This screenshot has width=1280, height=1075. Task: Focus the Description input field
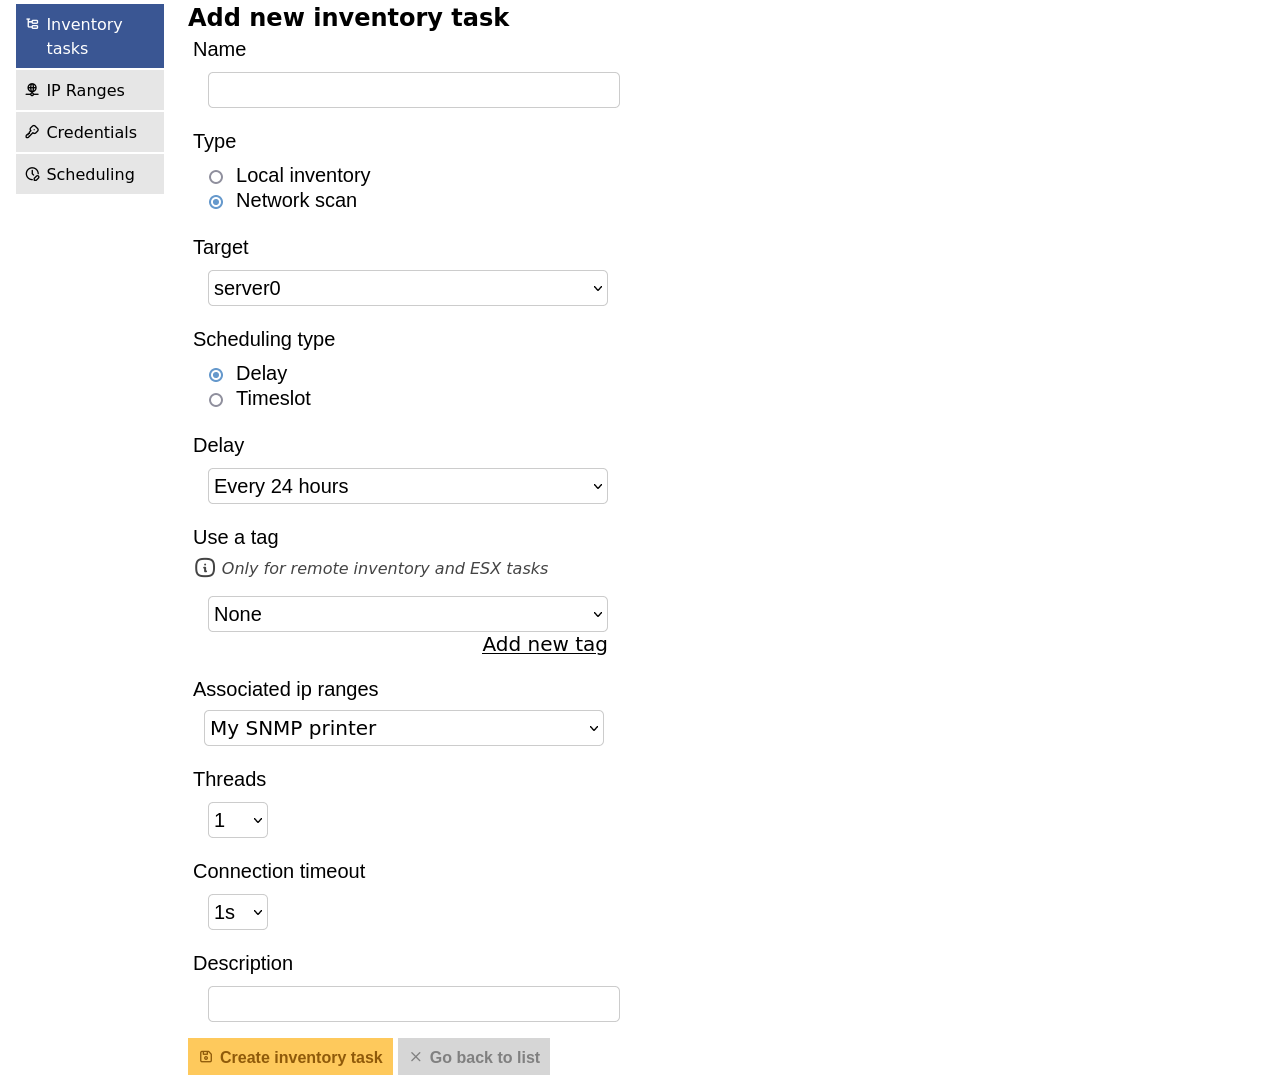coord(414,1004)
